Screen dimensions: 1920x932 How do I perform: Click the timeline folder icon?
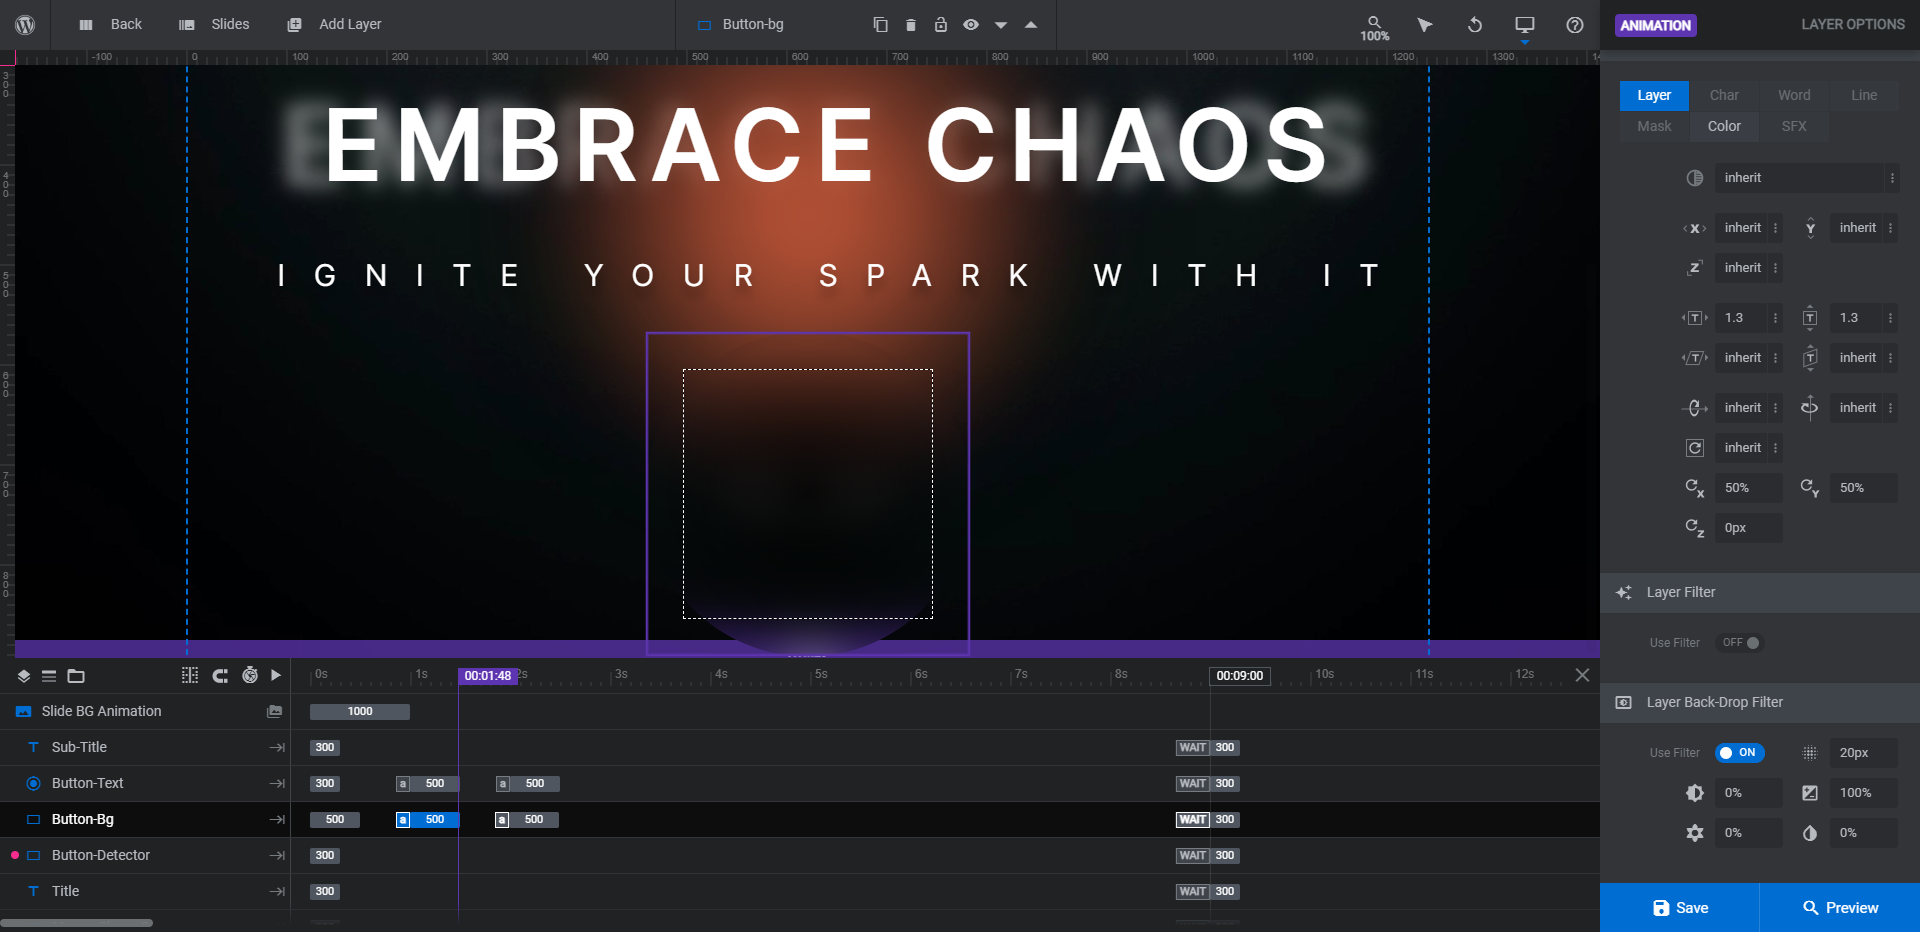pyautogui.click(x=76, y=676)
